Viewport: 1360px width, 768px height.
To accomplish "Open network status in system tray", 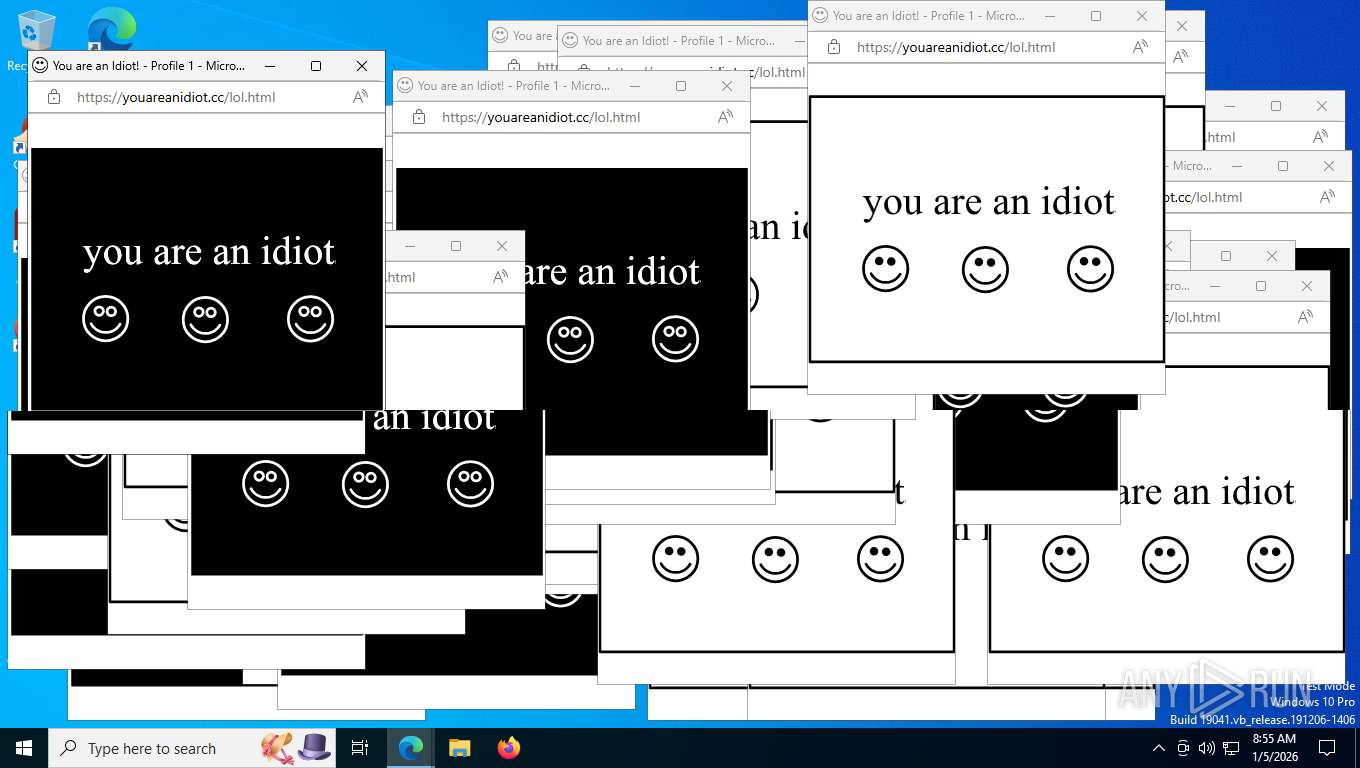I will (1231, 748).
